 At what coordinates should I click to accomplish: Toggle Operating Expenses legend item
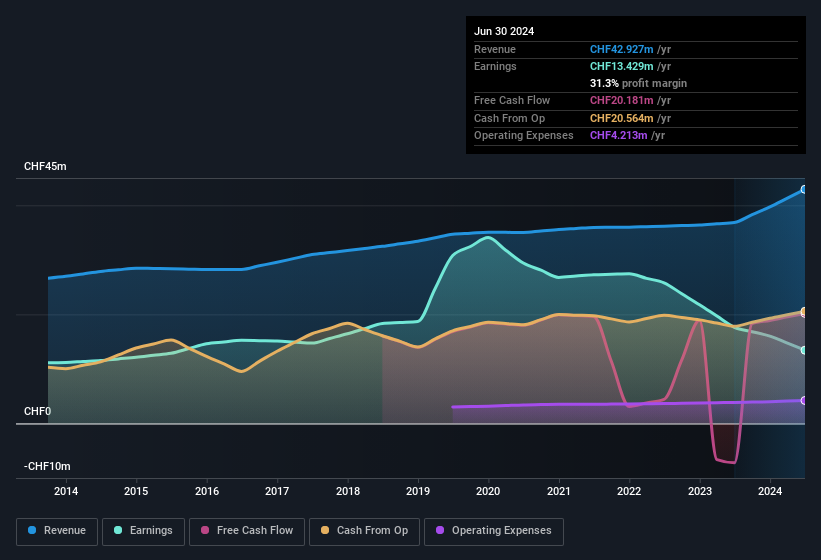[493, 531]
